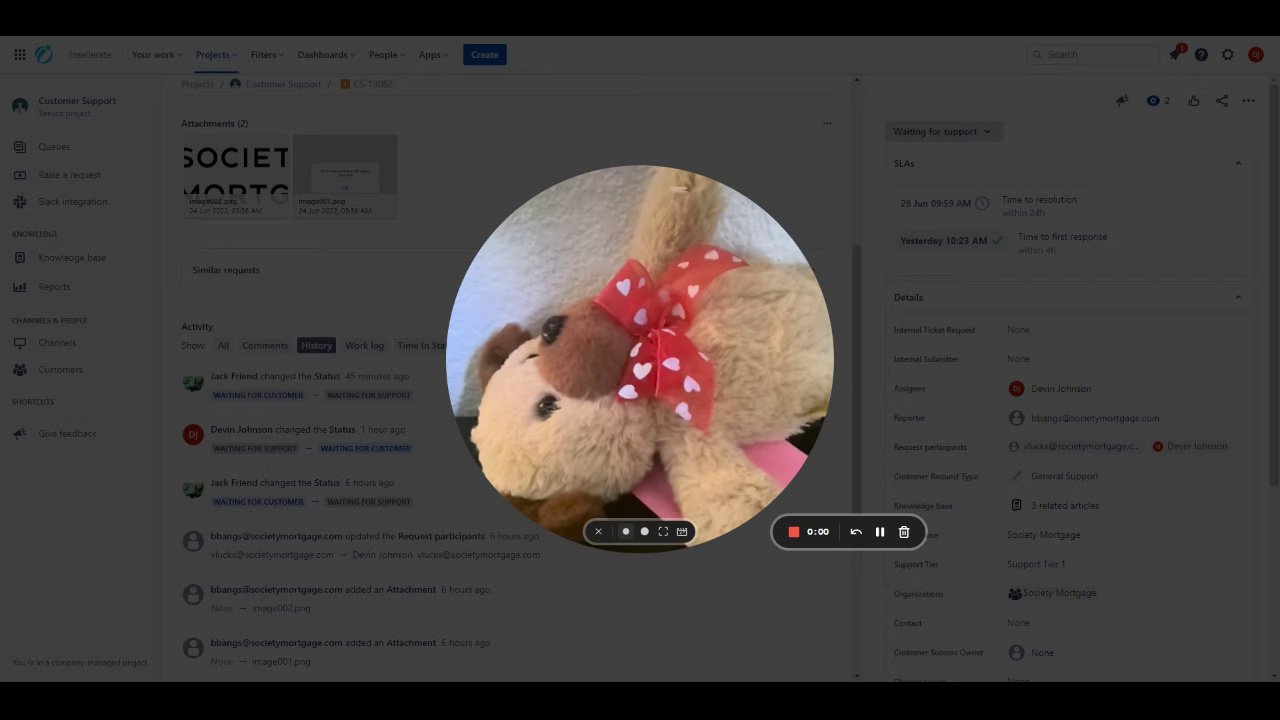Click the Create button
The height and width of the screenshot is (720, 1280).
tap(485, 55)
